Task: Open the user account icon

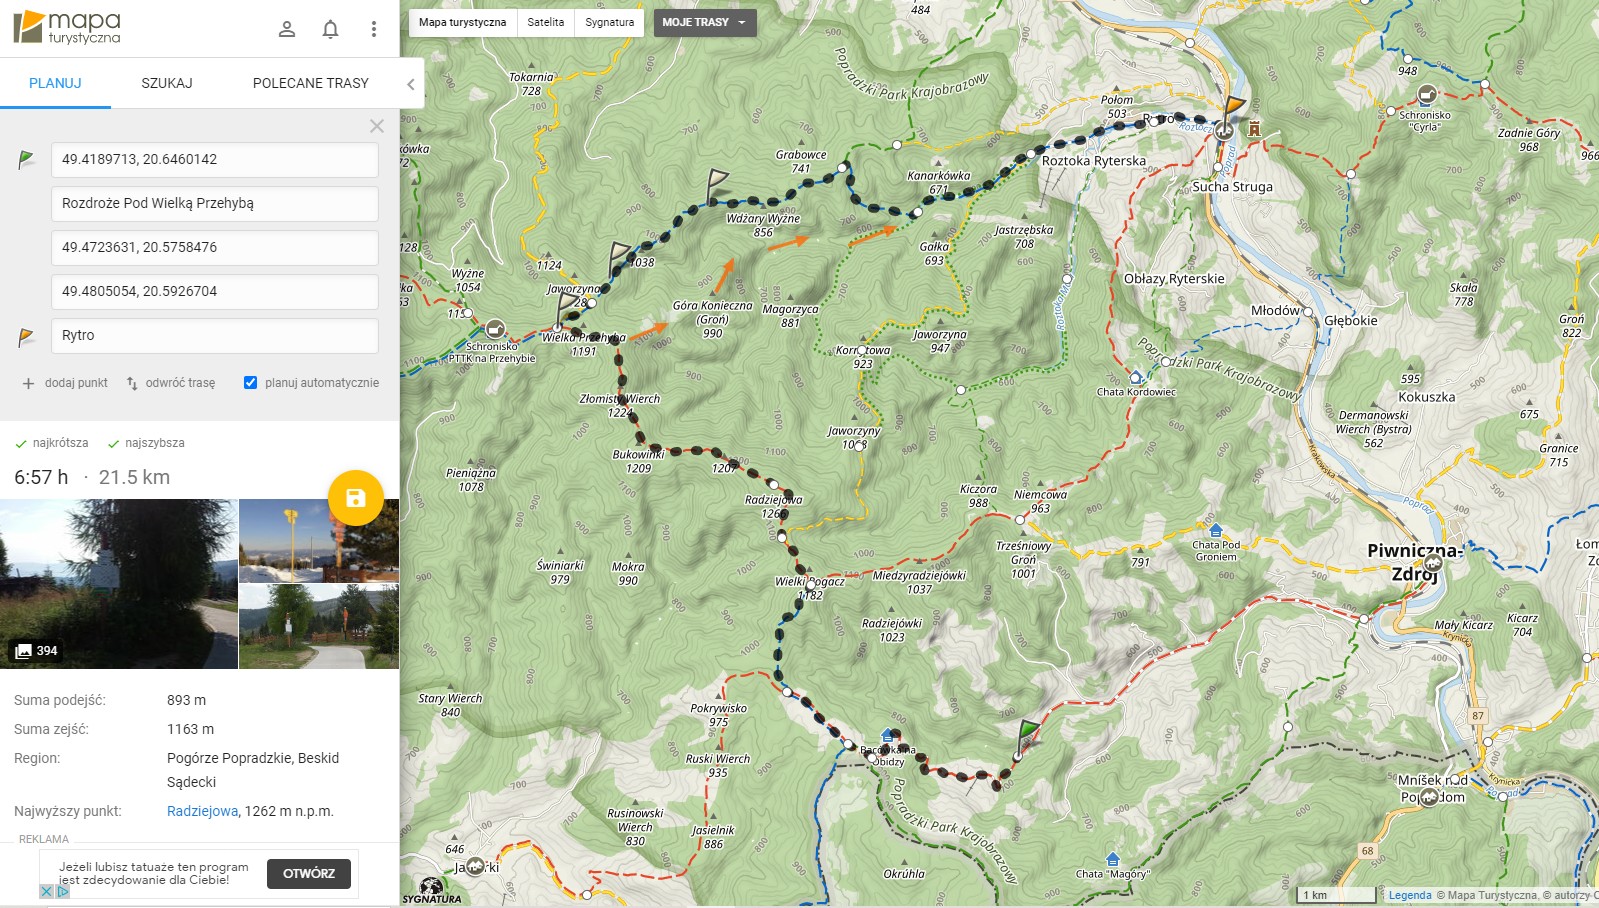Action: coord(287,29)
